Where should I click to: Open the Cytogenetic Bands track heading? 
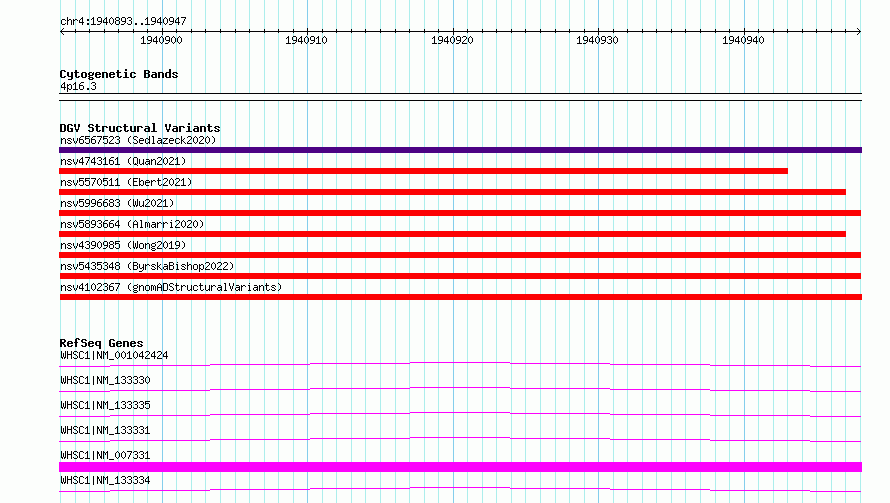point(119,74)
